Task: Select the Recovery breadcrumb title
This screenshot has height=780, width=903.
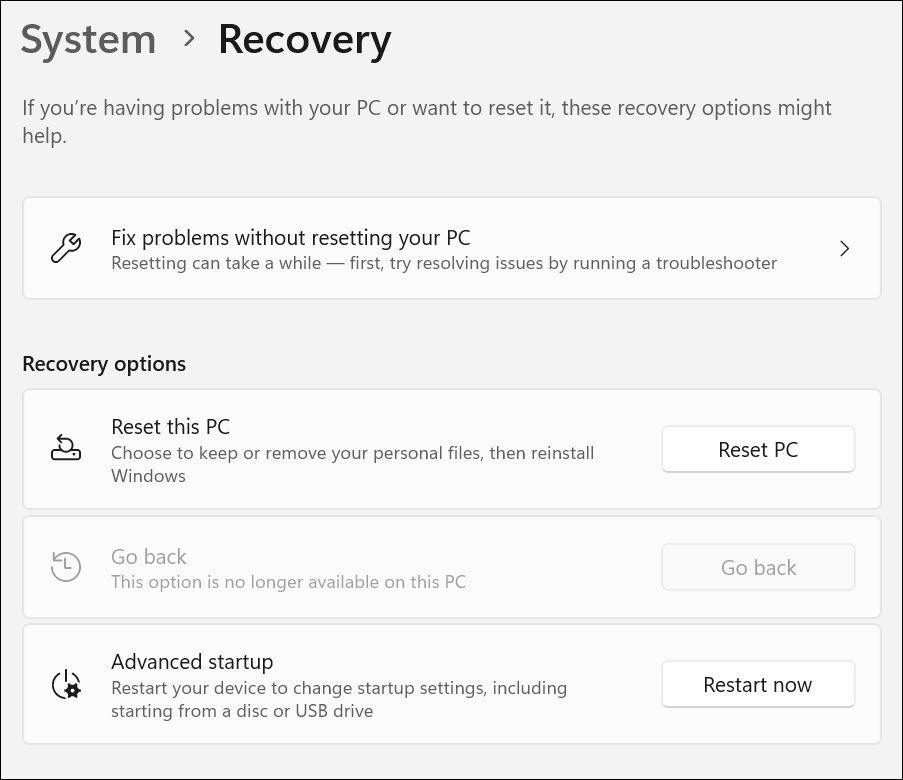Action: [x=304, y=40]
